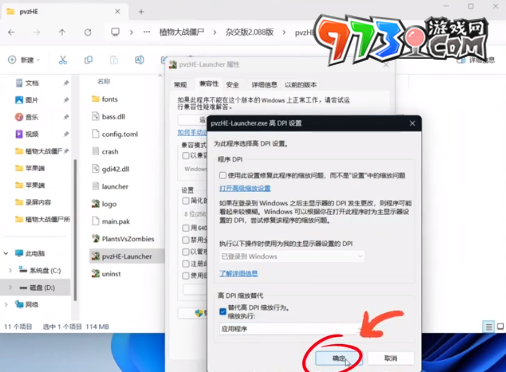506x372 pixels.
Task: Open the 应用程序 scaling dropdown
Action: 291,329
